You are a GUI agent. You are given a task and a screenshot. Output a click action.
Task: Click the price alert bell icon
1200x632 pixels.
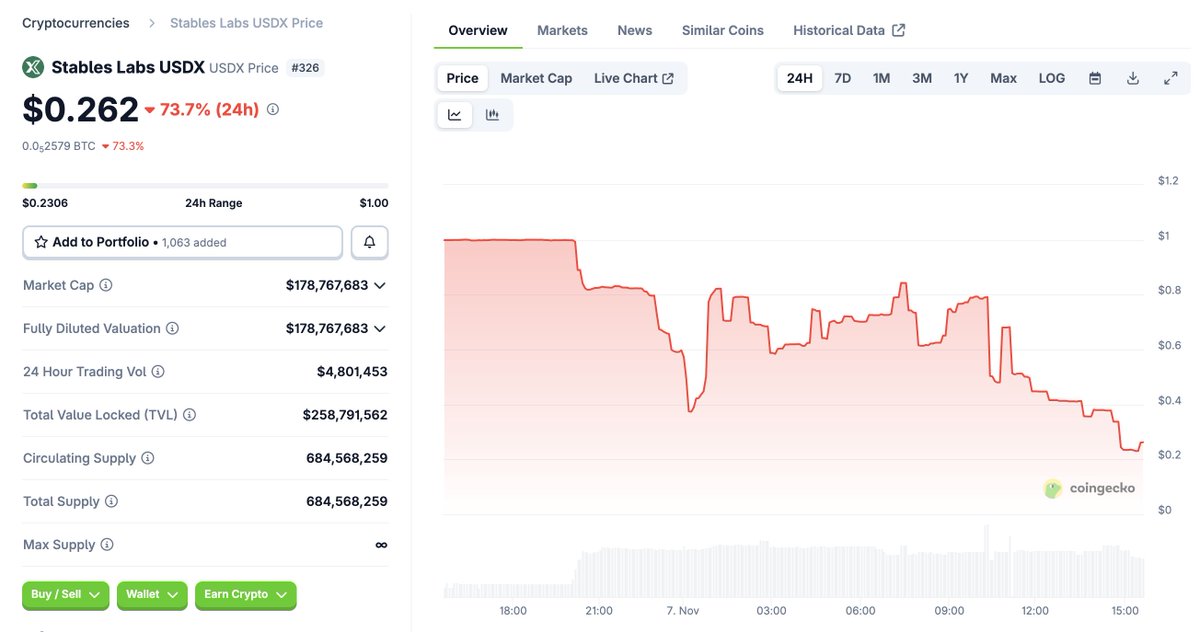[370, 242]
